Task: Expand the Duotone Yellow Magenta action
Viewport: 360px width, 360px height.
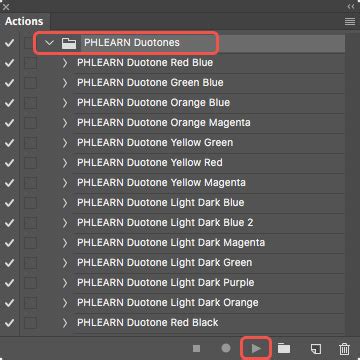Action: [x=65, y=183]
